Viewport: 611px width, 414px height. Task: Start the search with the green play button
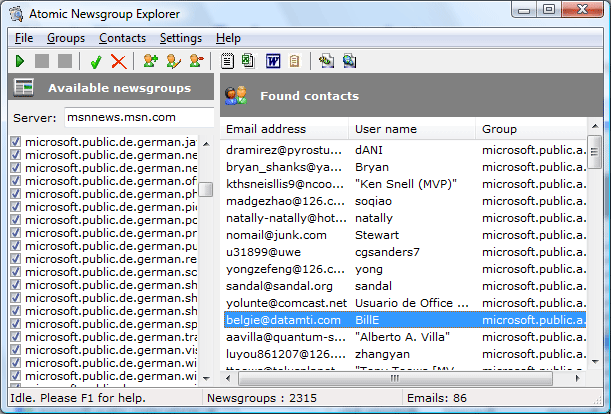pyautogui.click(x=20, y=61)
